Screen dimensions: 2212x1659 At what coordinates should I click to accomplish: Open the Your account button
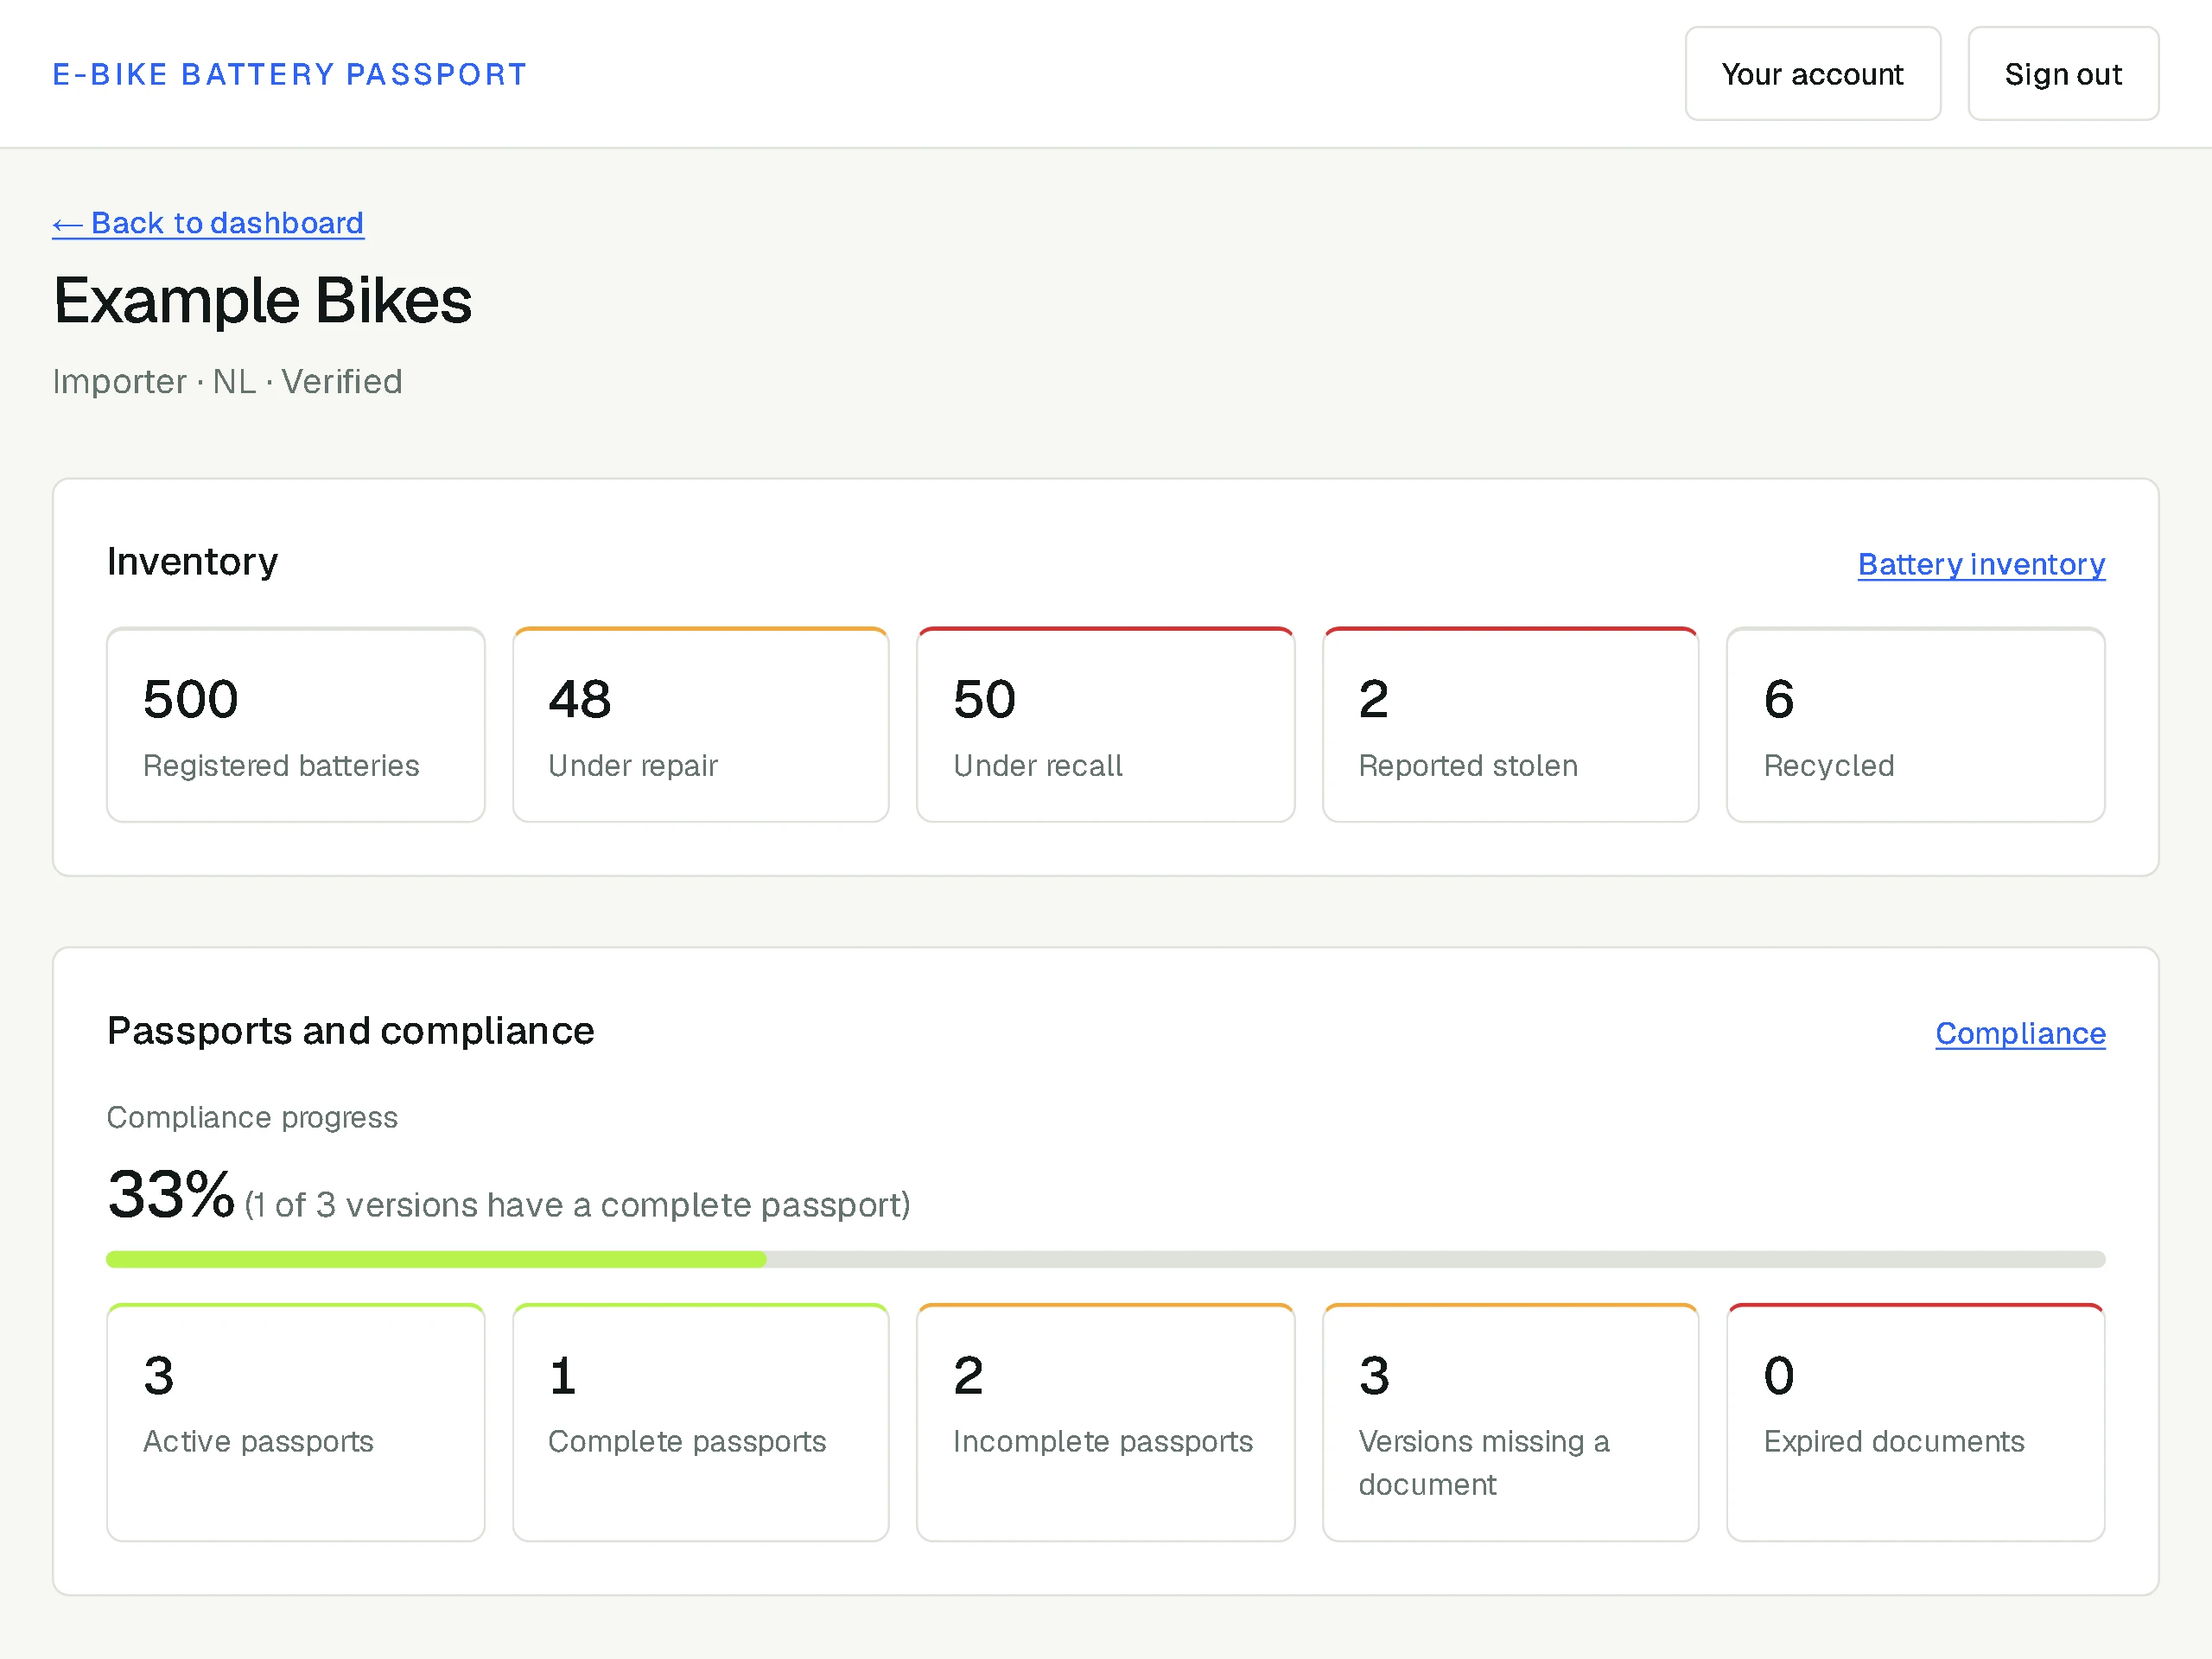(x=1812, y=74)
